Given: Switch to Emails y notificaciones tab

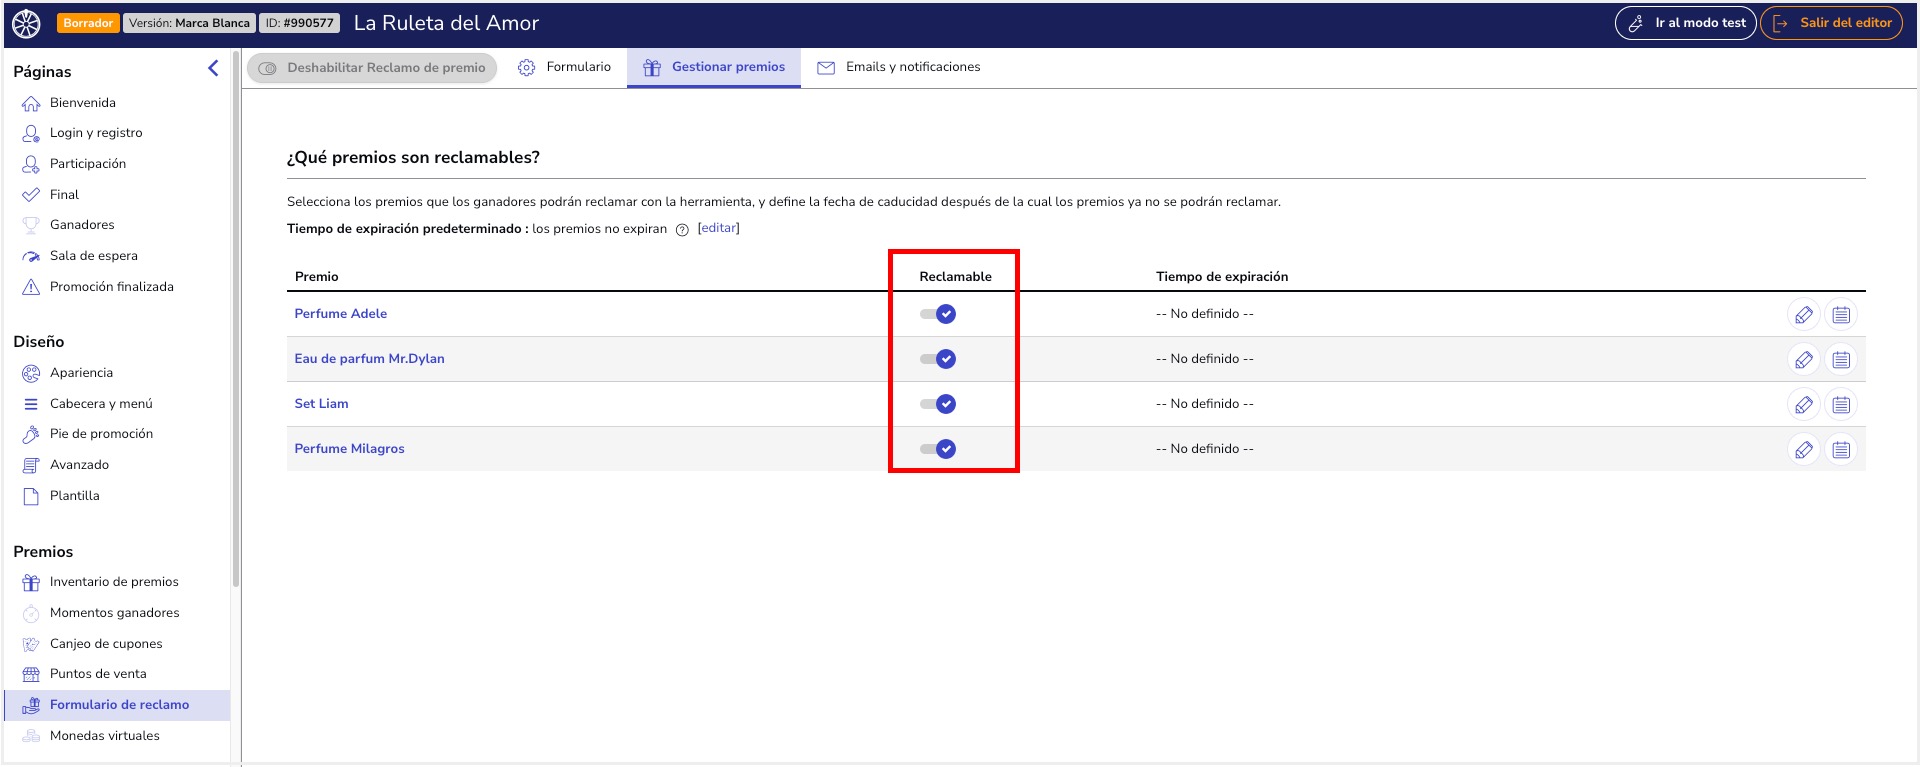Looking at the screenshot, I should coord(898,67).
